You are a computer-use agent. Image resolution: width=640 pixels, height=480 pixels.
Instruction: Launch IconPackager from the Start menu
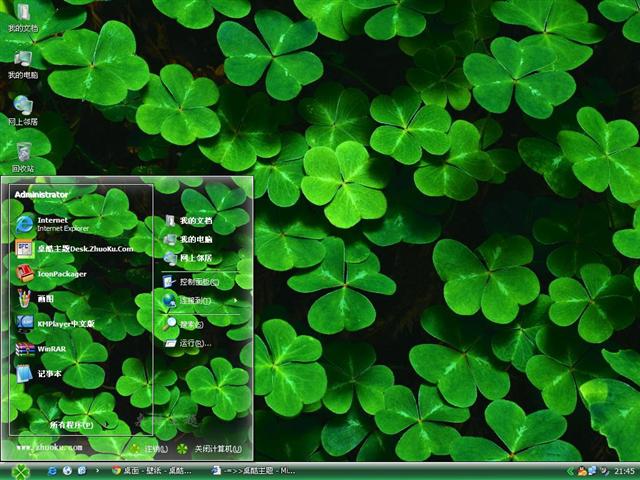(60, 273)
